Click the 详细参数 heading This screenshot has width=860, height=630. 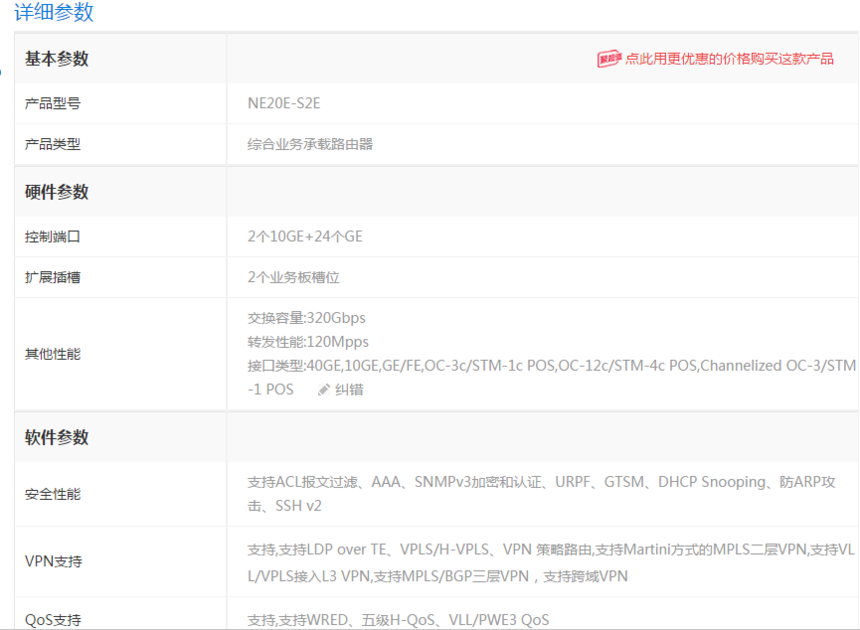point(54,12)
